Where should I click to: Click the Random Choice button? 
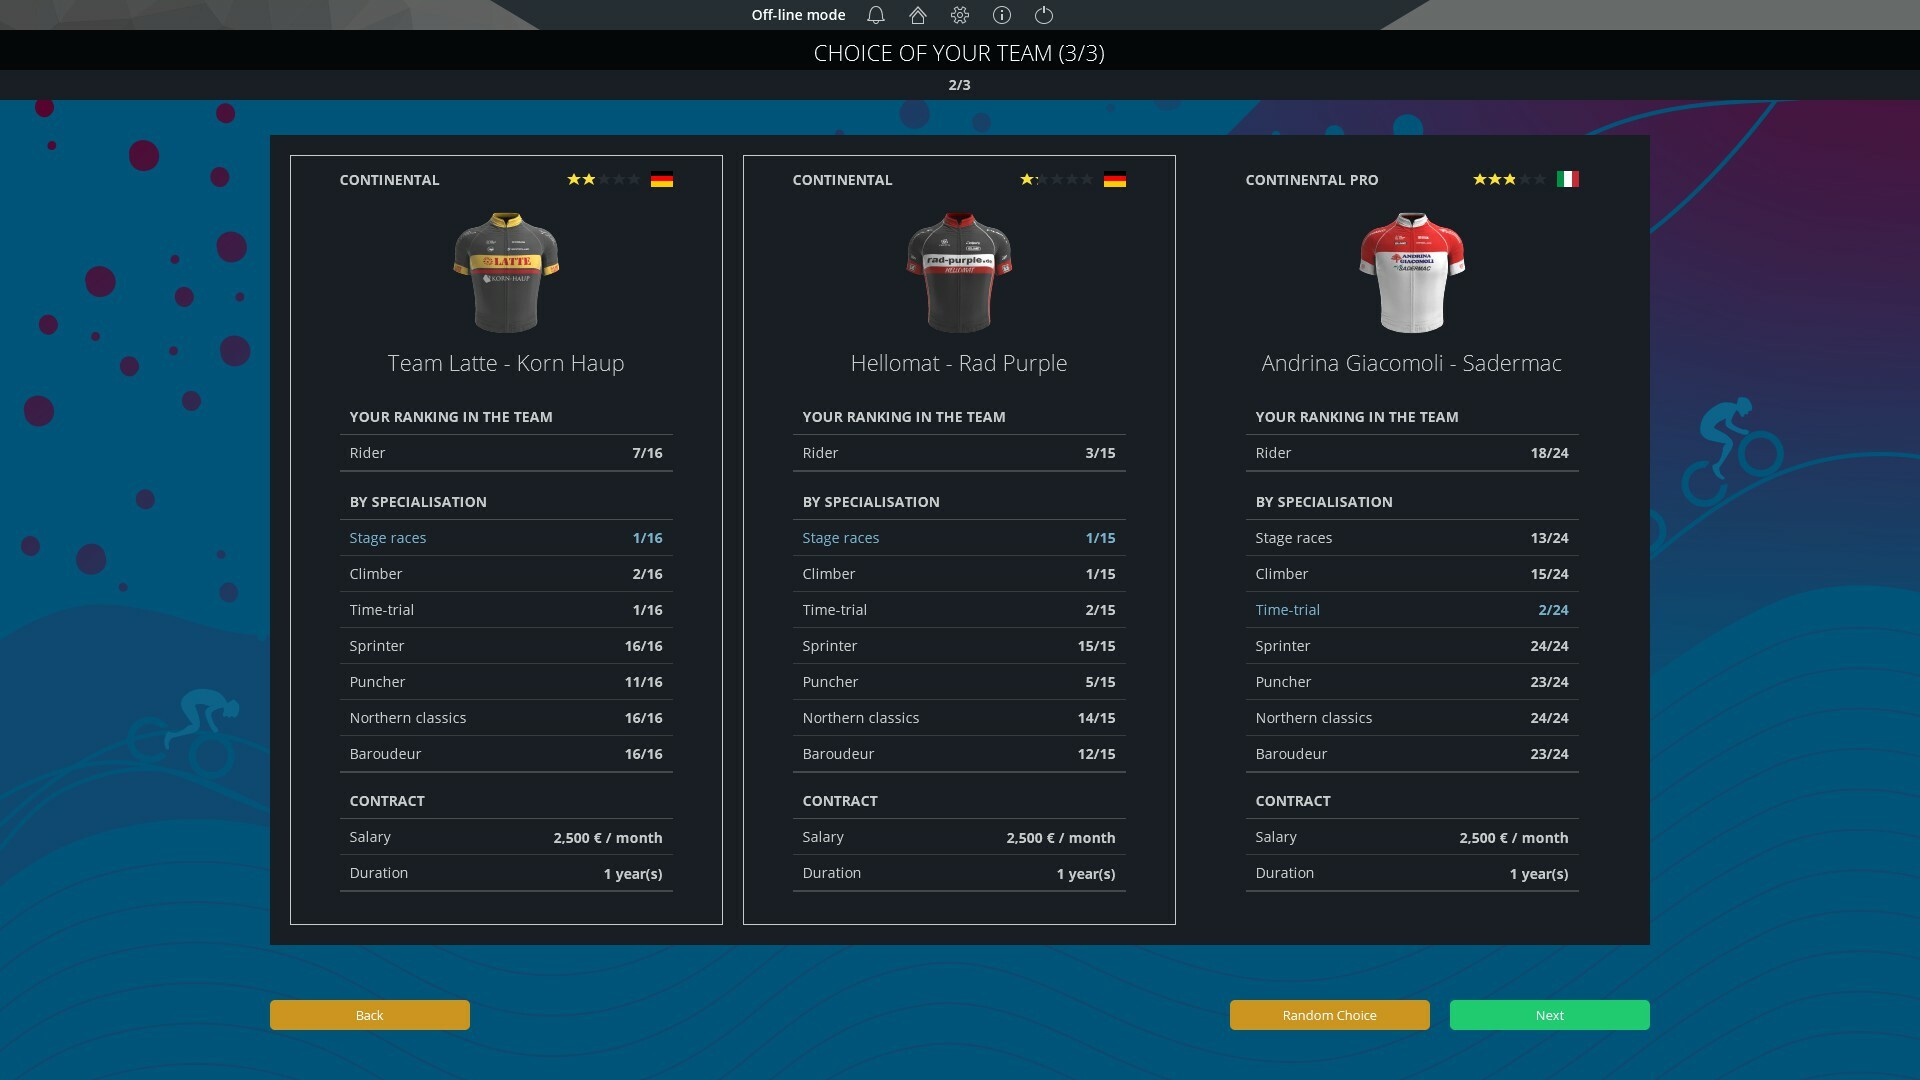pos(1329,1014)
